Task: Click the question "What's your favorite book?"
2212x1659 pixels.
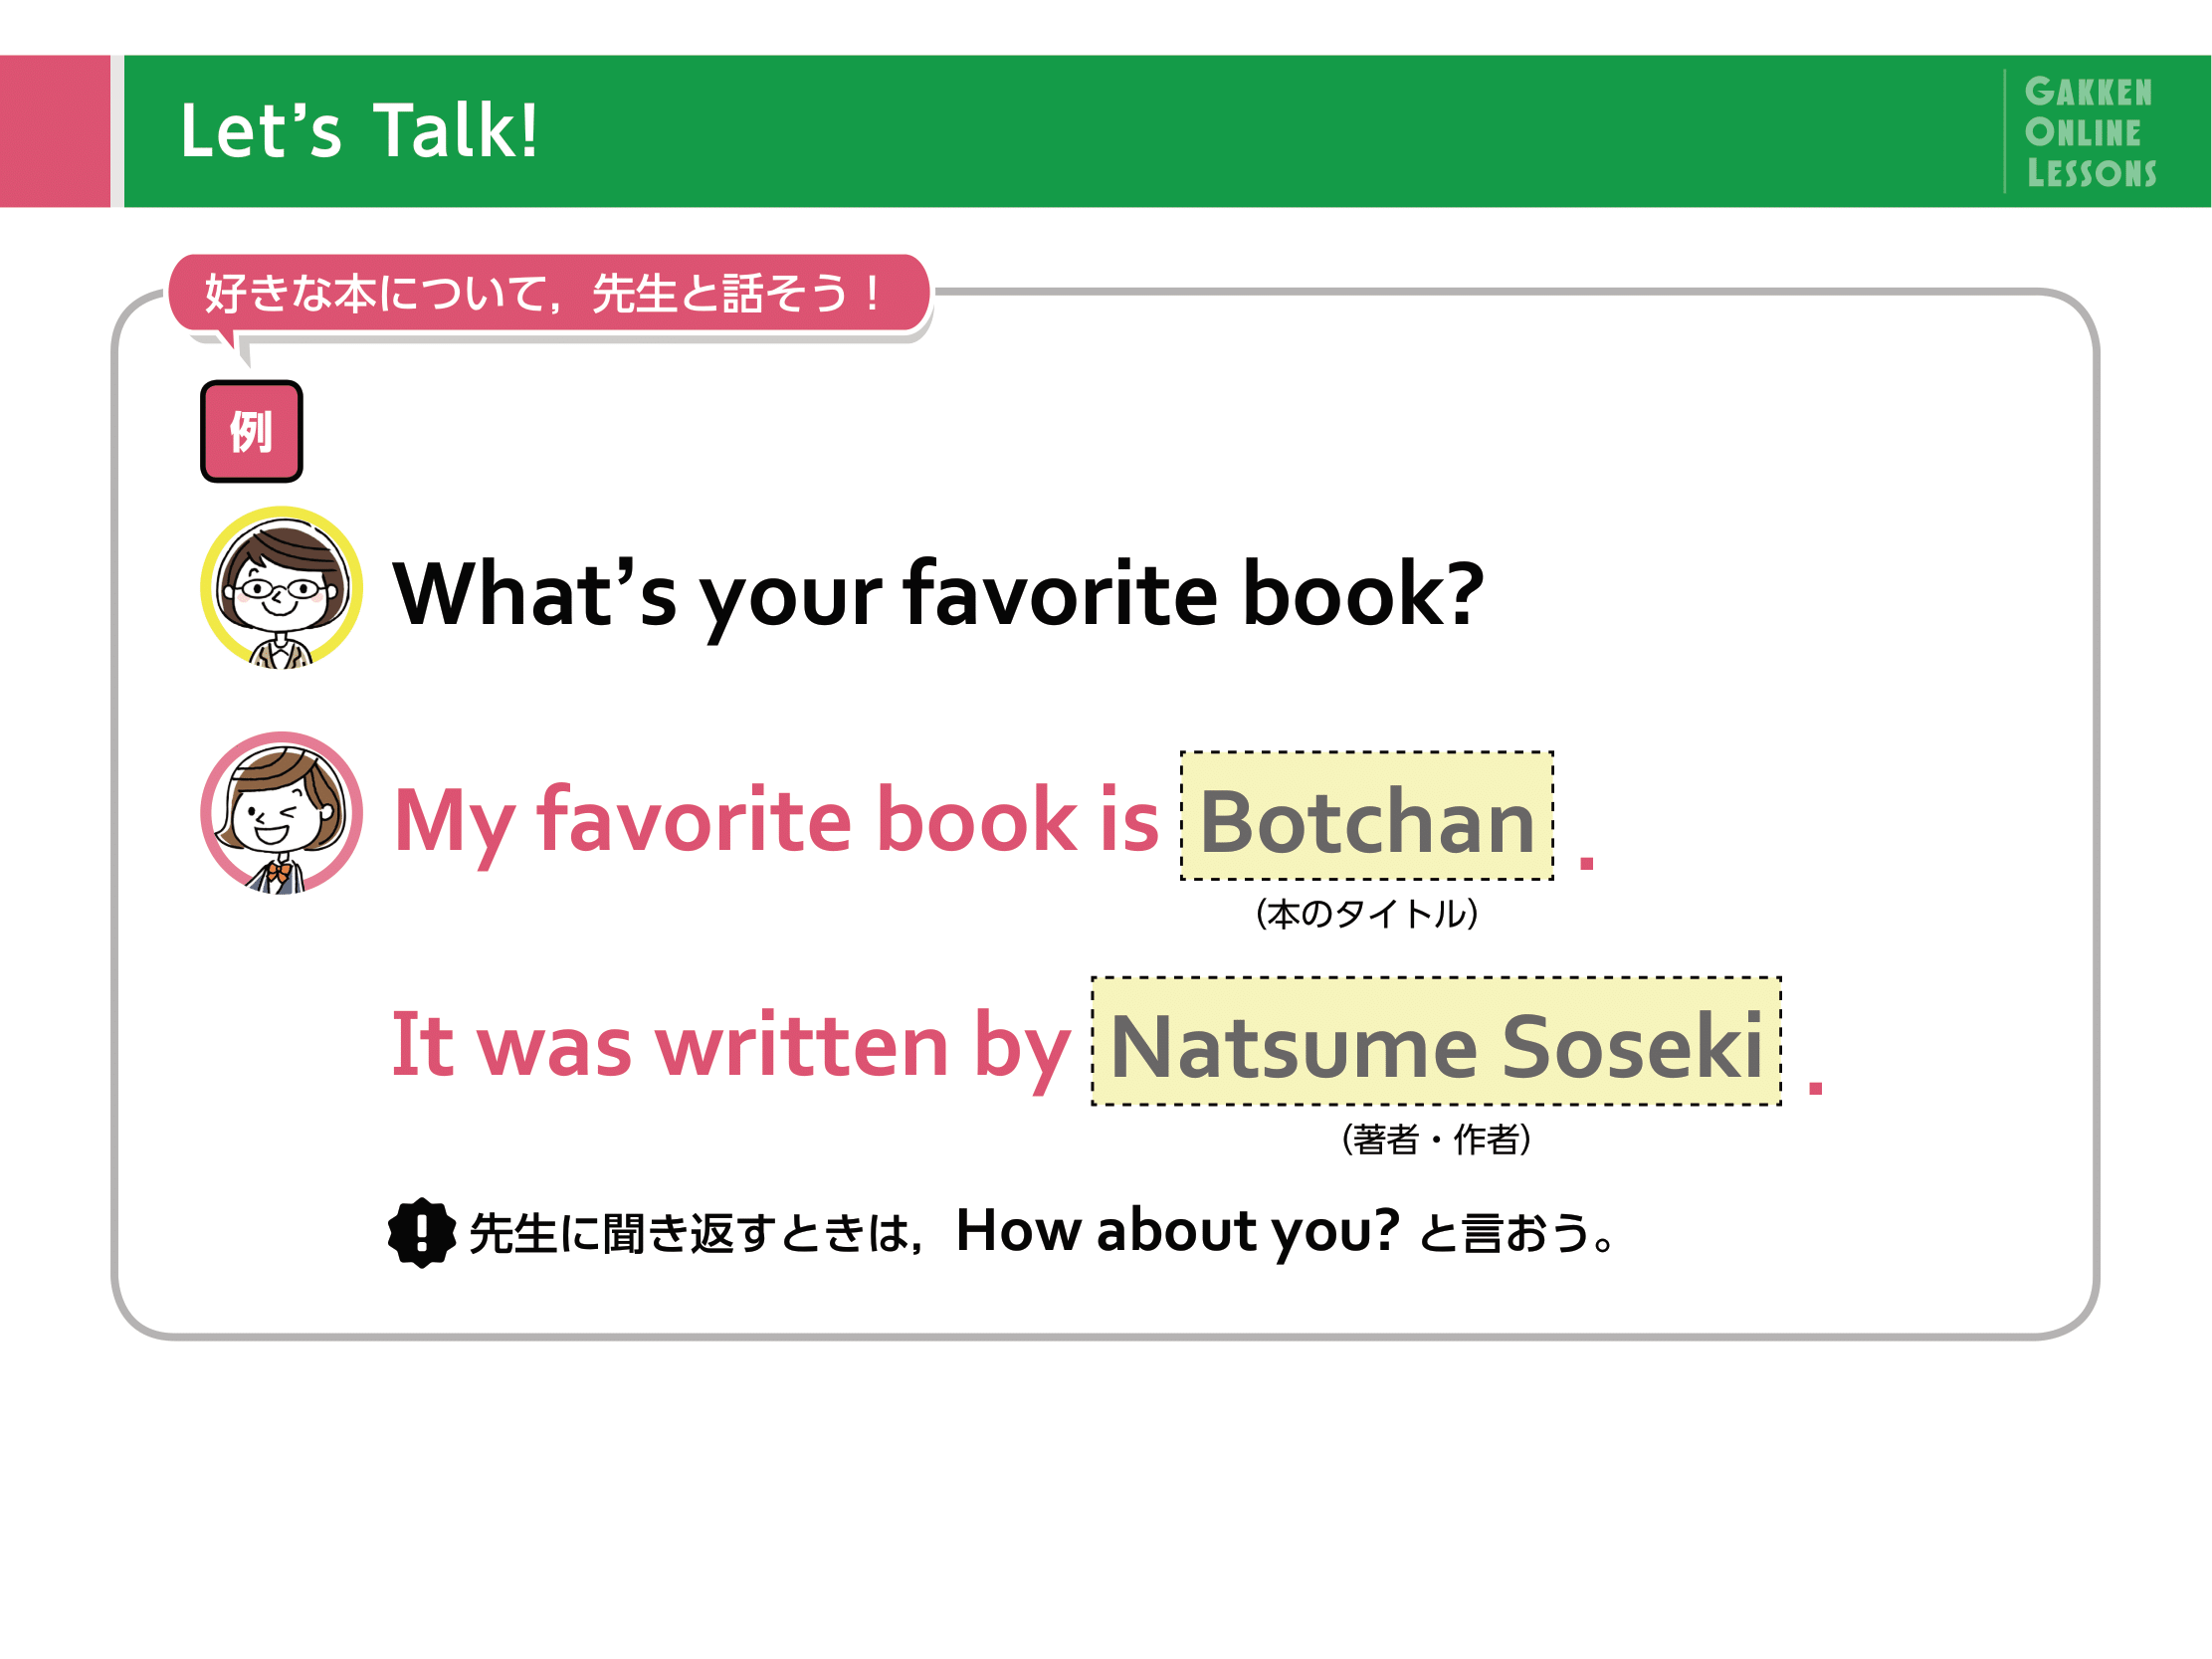Action: click(x=938, y=595)
